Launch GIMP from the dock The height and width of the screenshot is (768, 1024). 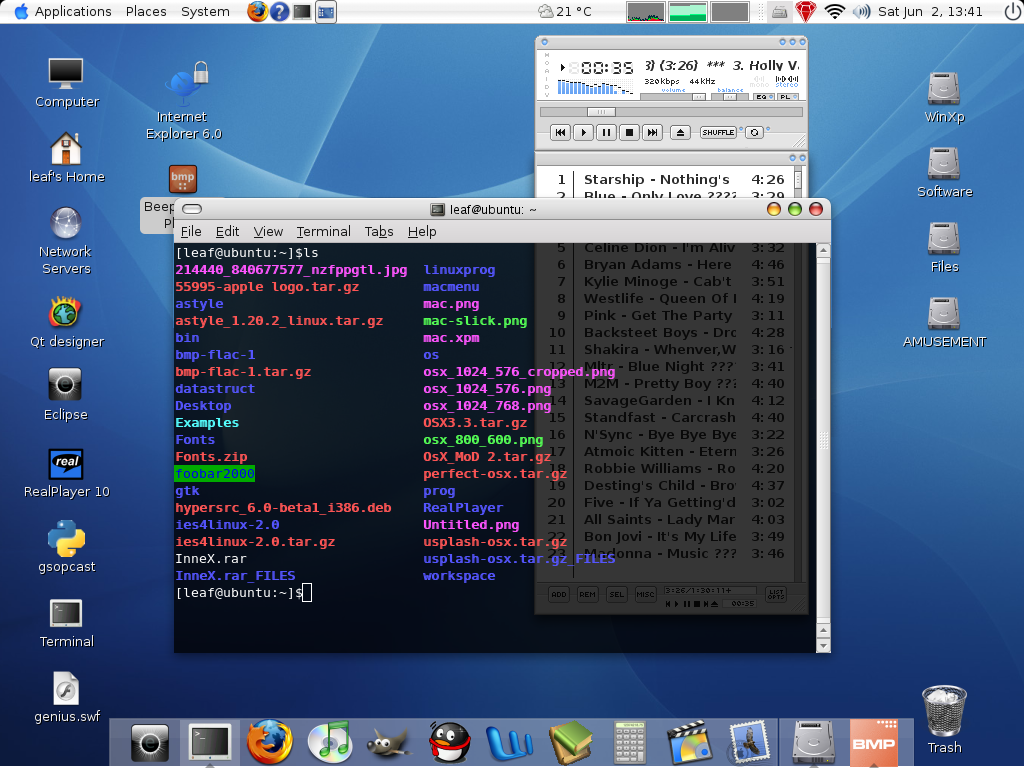tap(389, 743)
